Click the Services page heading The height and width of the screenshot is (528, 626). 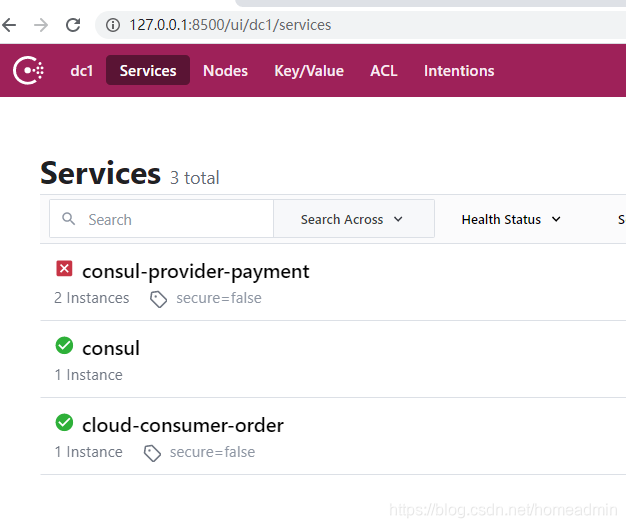(x=101, y=174)
